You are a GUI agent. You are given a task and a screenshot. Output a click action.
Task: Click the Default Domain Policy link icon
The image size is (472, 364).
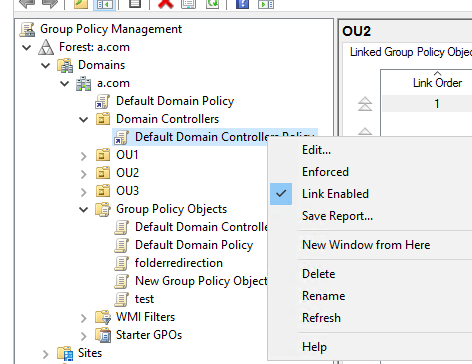click(x=102, y=101)
